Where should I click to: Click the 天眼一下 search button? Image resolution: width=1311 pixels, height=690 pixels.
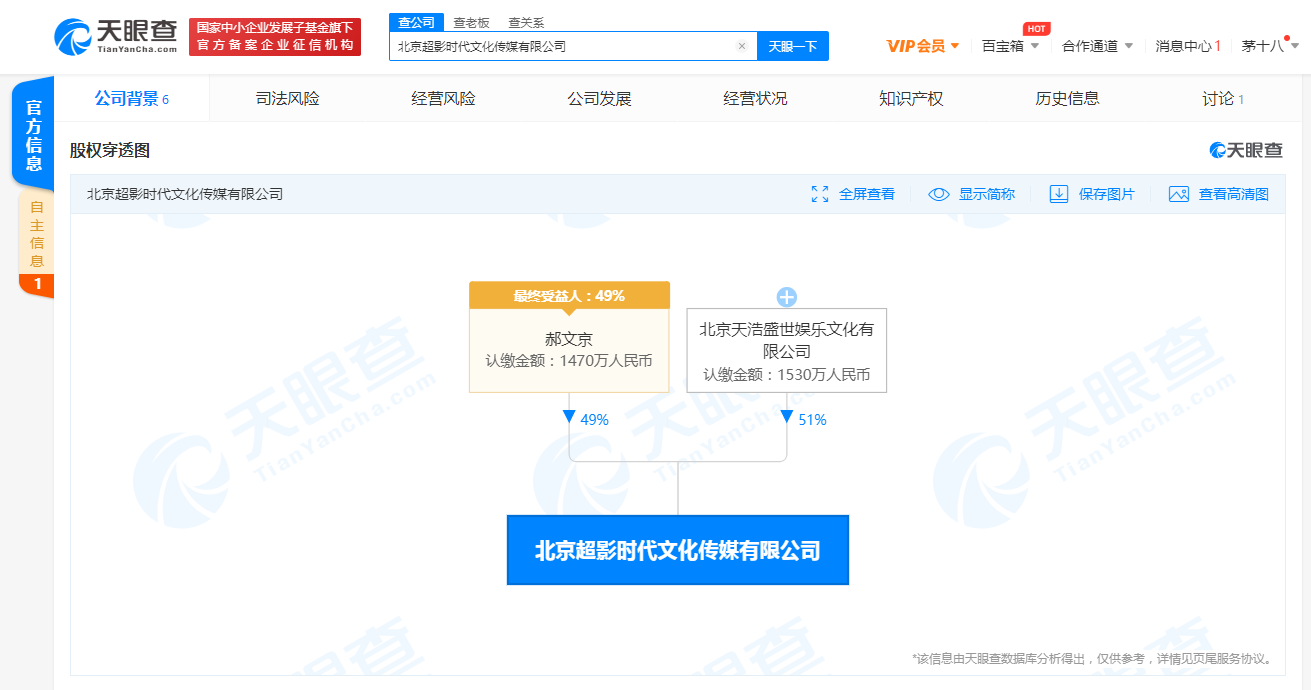pyautogui.click(x=793, y=46)
